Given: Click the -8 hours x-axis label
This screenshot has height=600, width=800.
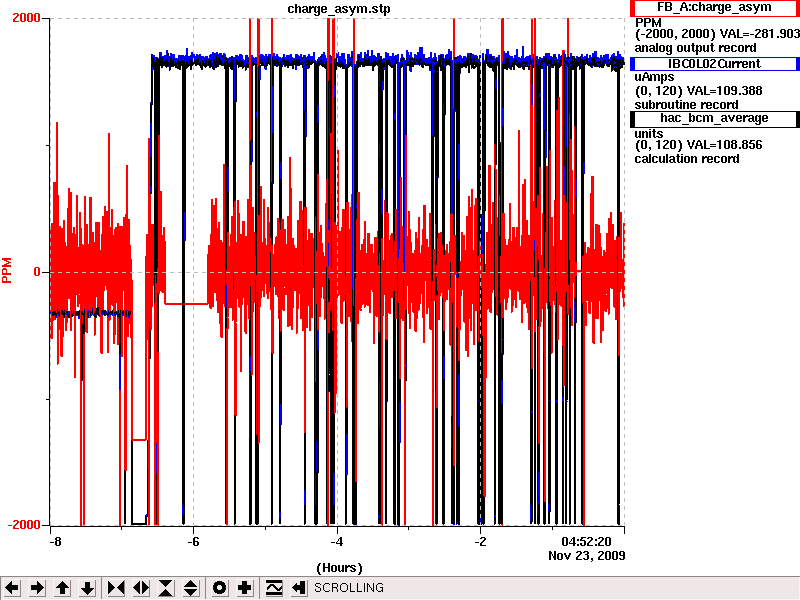Looking at the screenshot, I should [x=55, y=541].
